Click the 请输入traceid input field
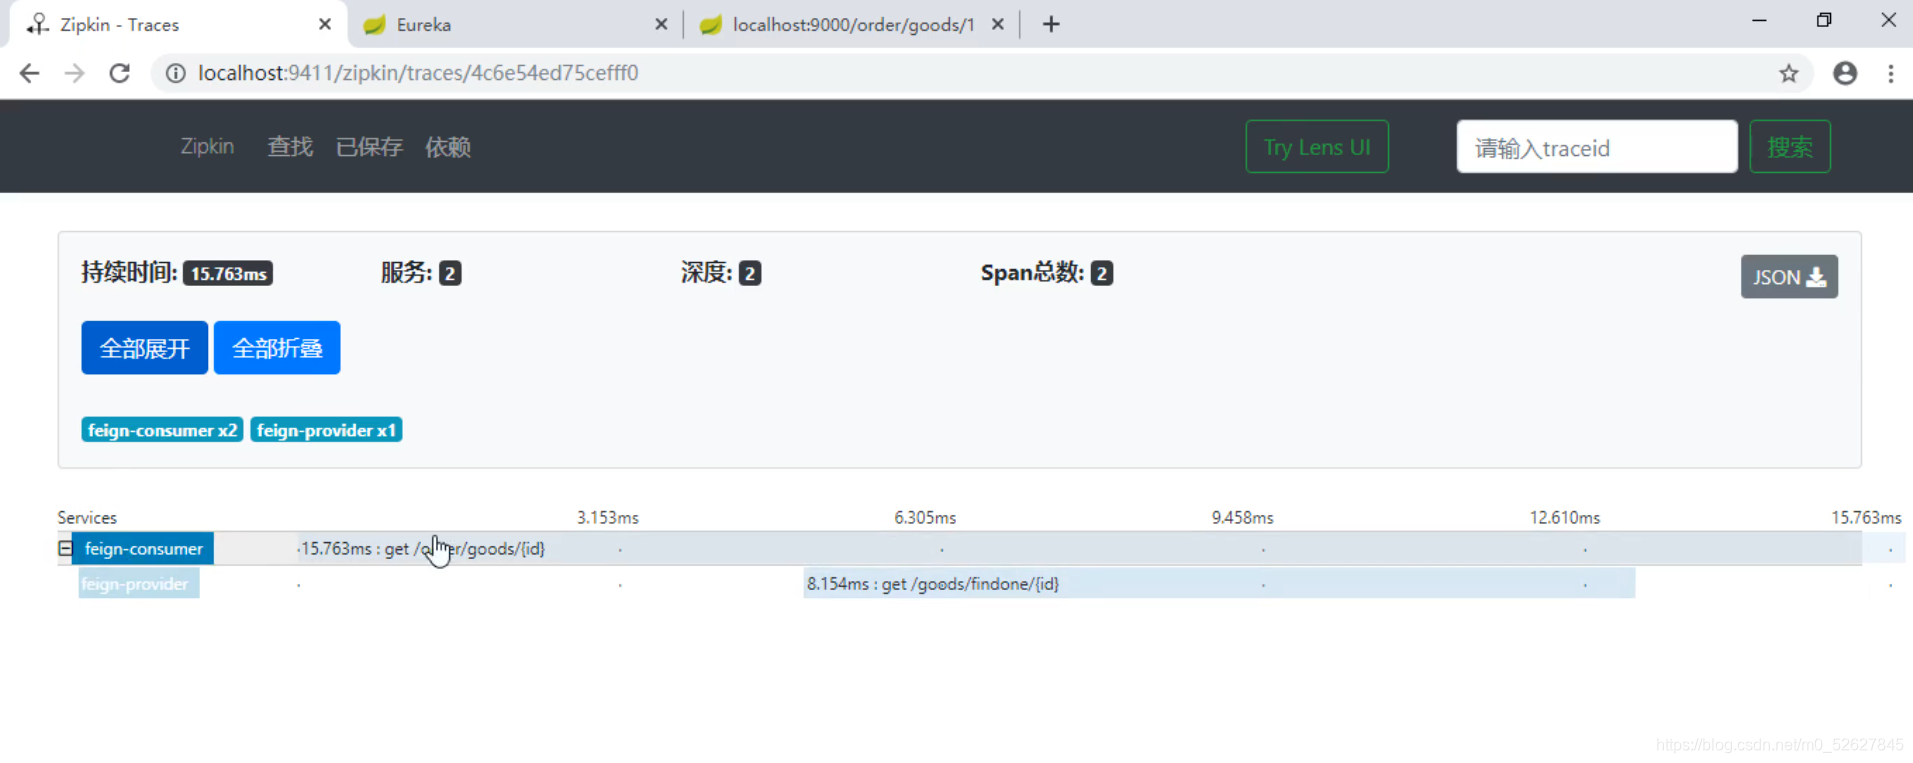This screenshot has width=1913, height=763. (1597, 147)
